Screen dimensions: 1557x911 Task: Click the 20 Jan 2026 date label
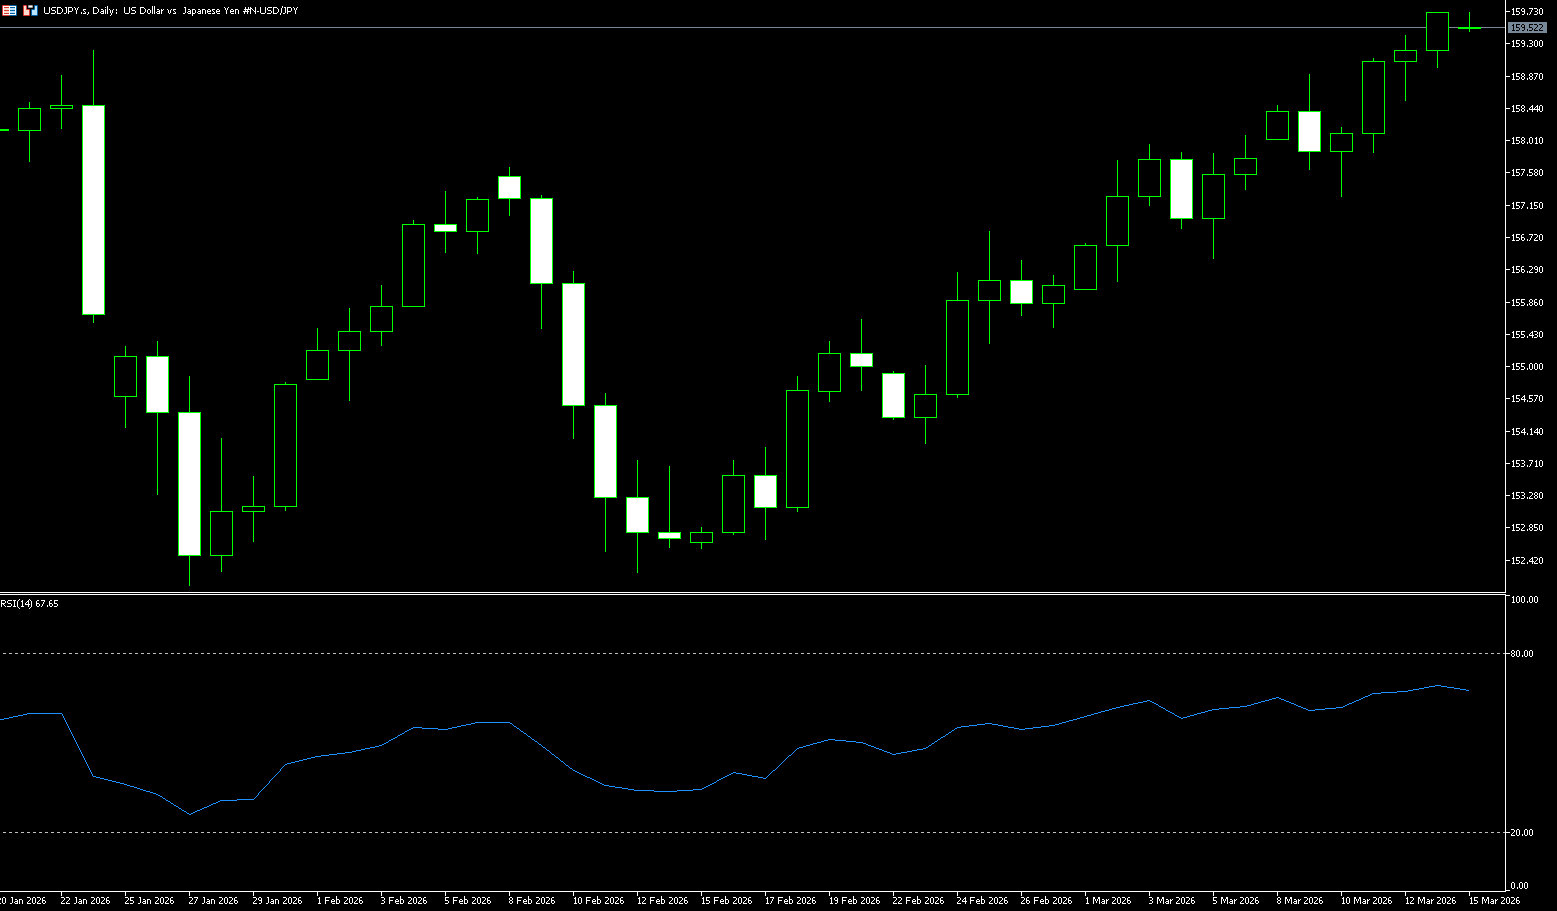[23, 900]
